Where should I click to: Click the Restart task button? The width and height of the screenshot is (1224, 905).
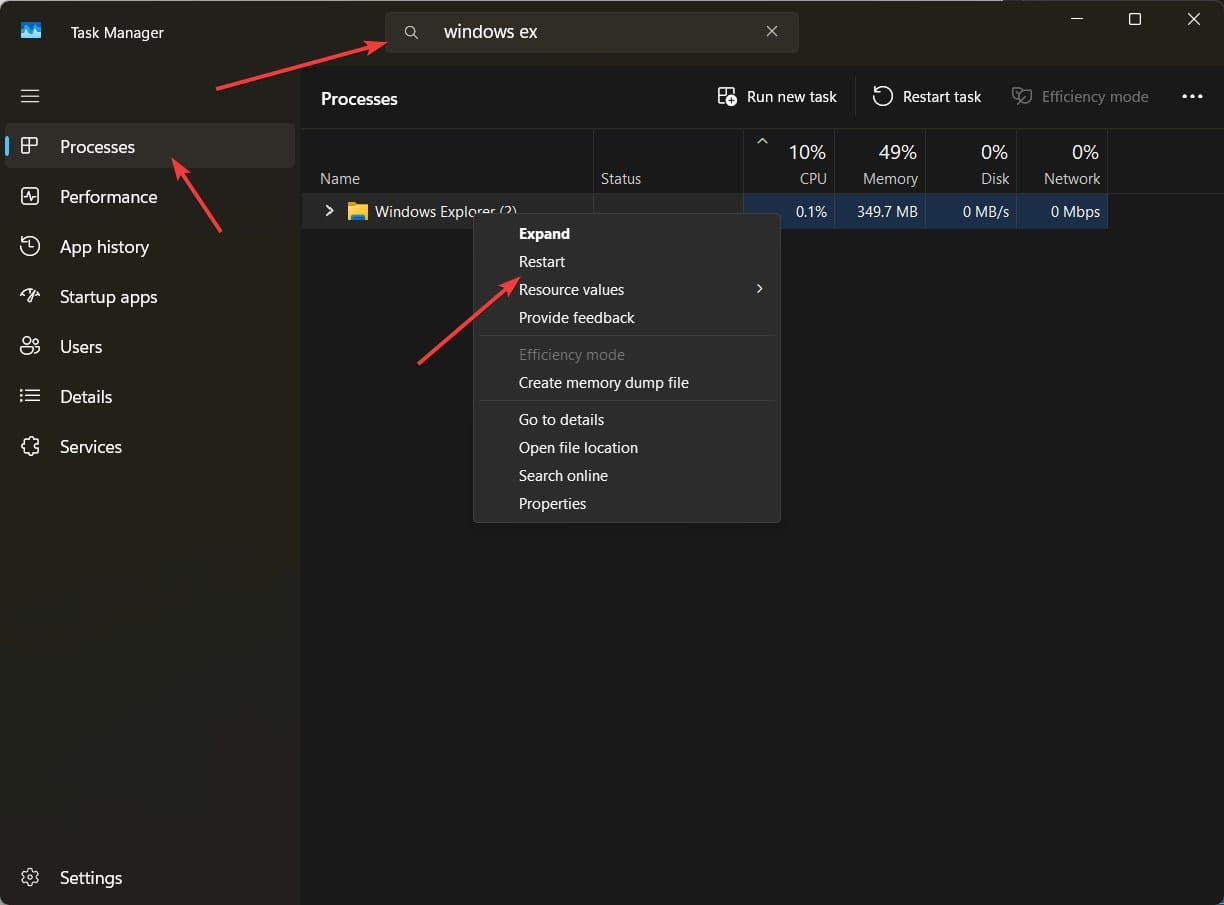pos(927,96)
